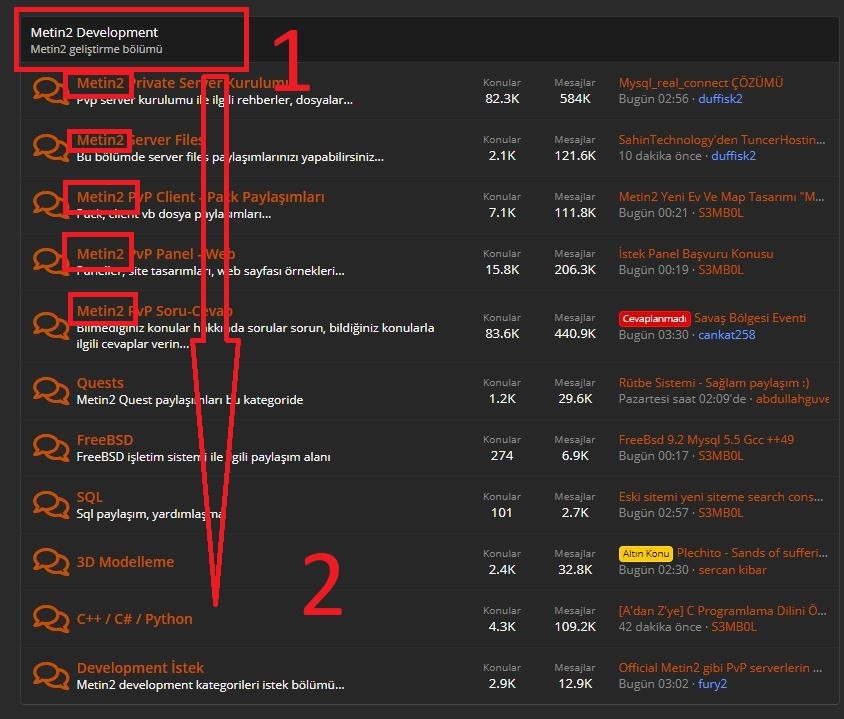Open the Metin2 Server Files forum
The width and height of the screenshot is (844, 719).
[x=140, y=140]
